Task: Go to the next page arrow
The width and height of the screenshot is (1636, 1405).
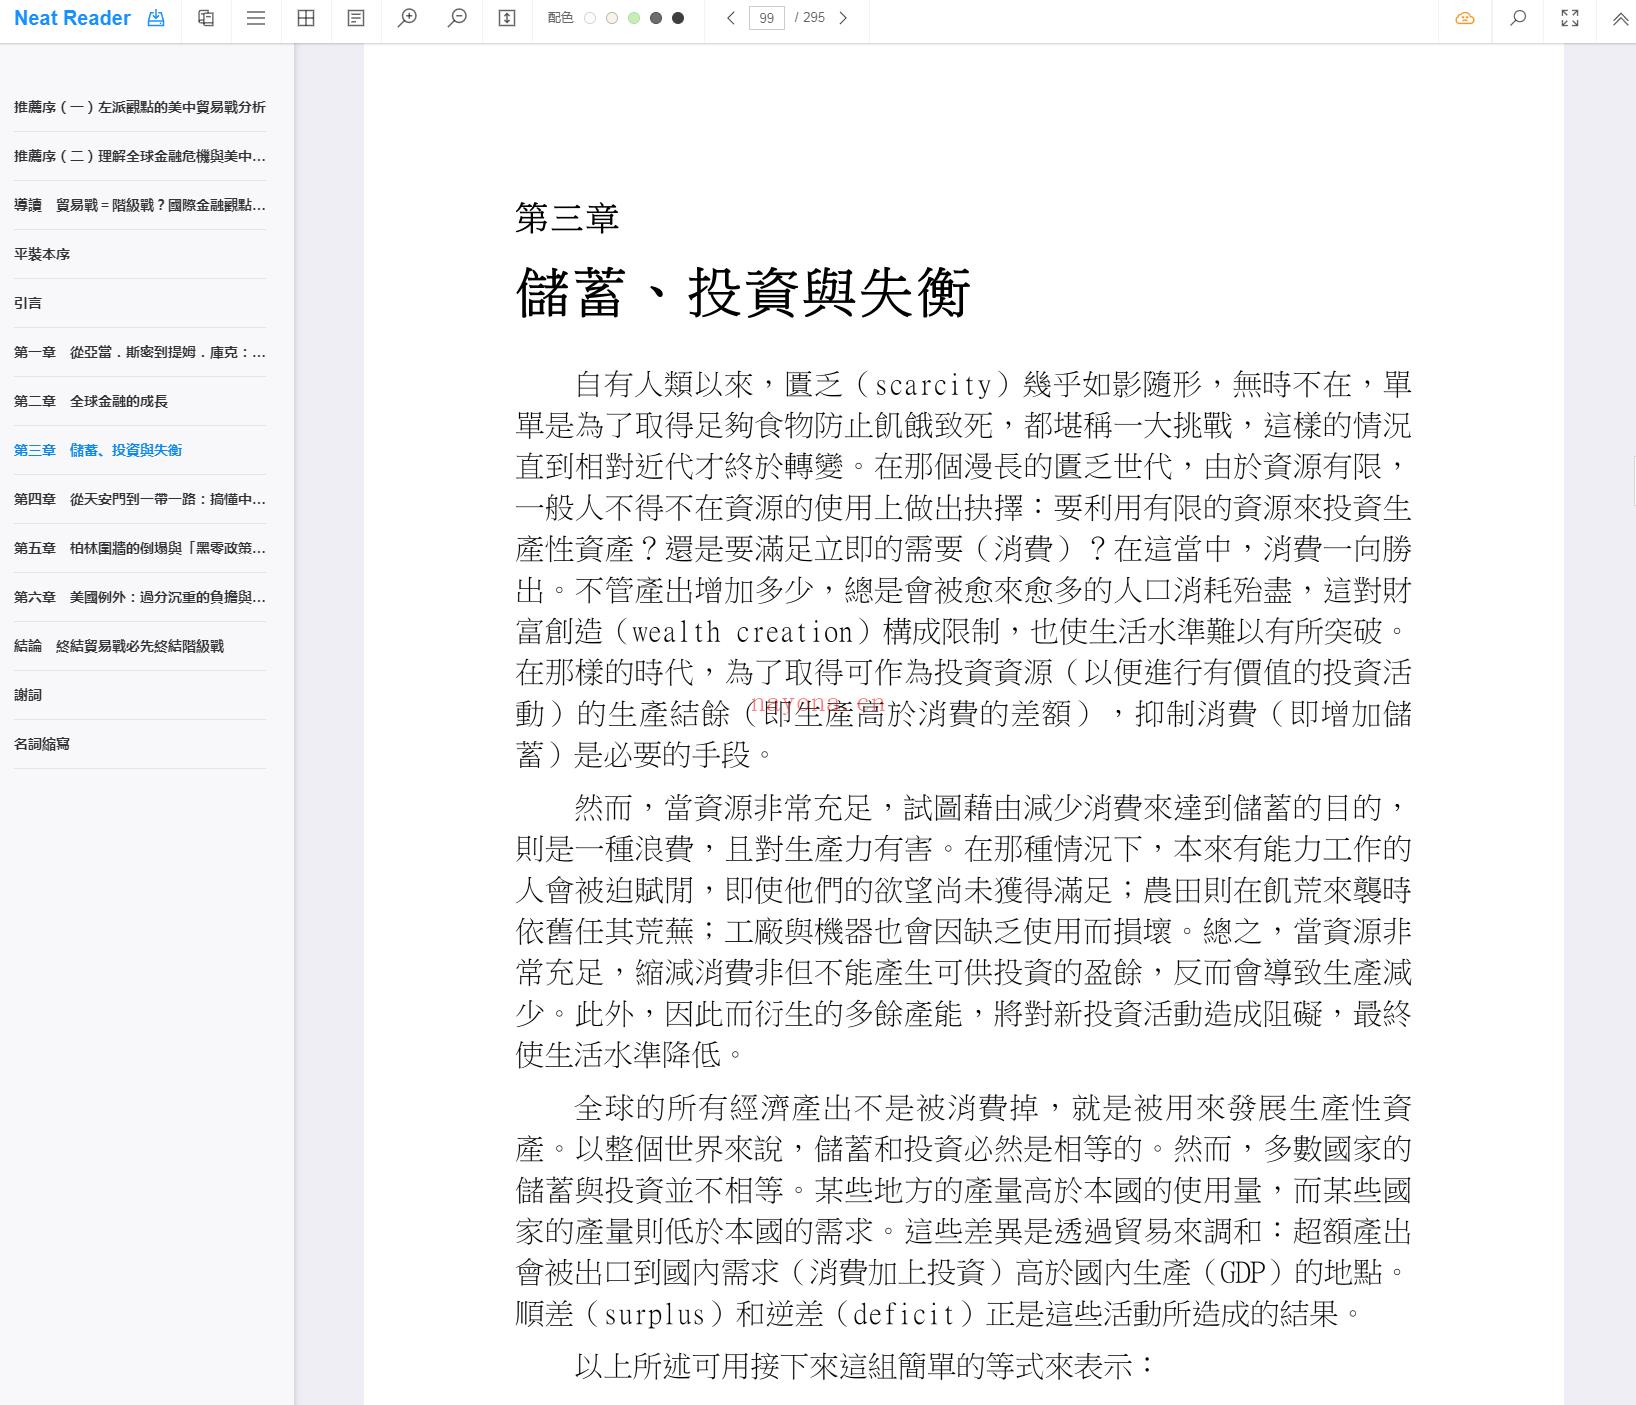Action: [x=843, y=18]
